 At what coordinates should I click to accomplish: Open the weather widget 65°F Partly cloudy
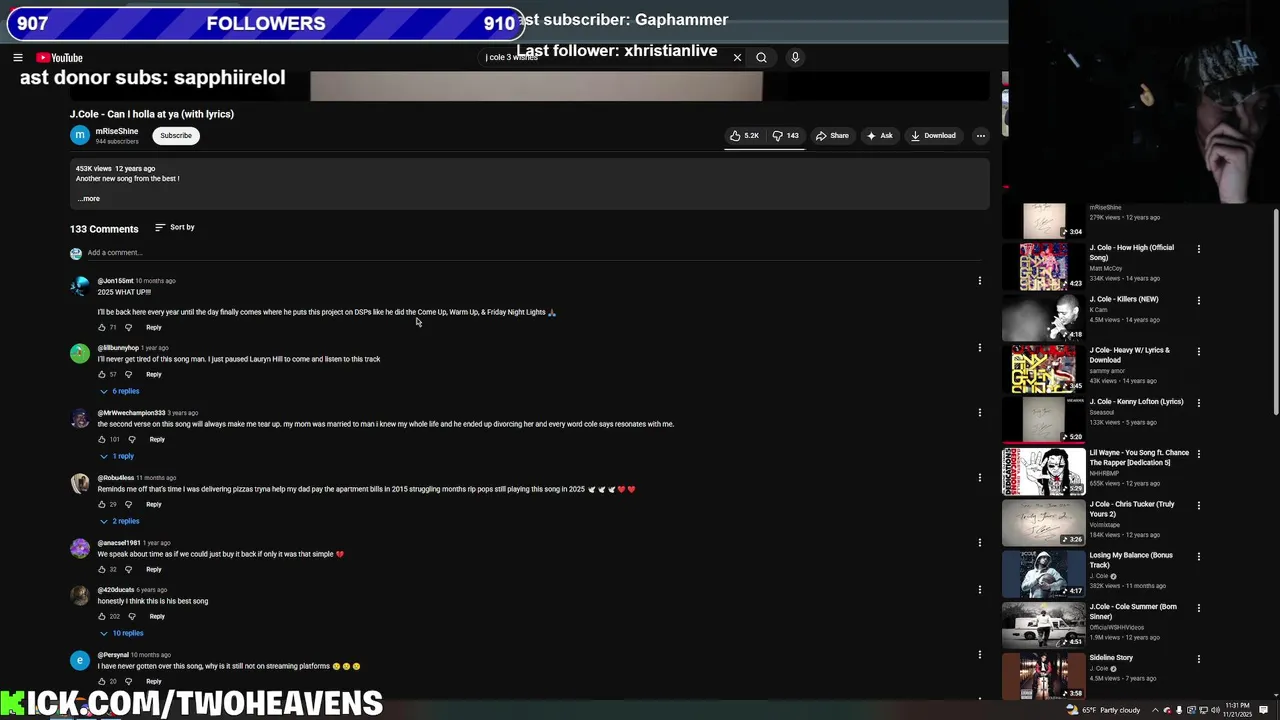[1103, 710]
